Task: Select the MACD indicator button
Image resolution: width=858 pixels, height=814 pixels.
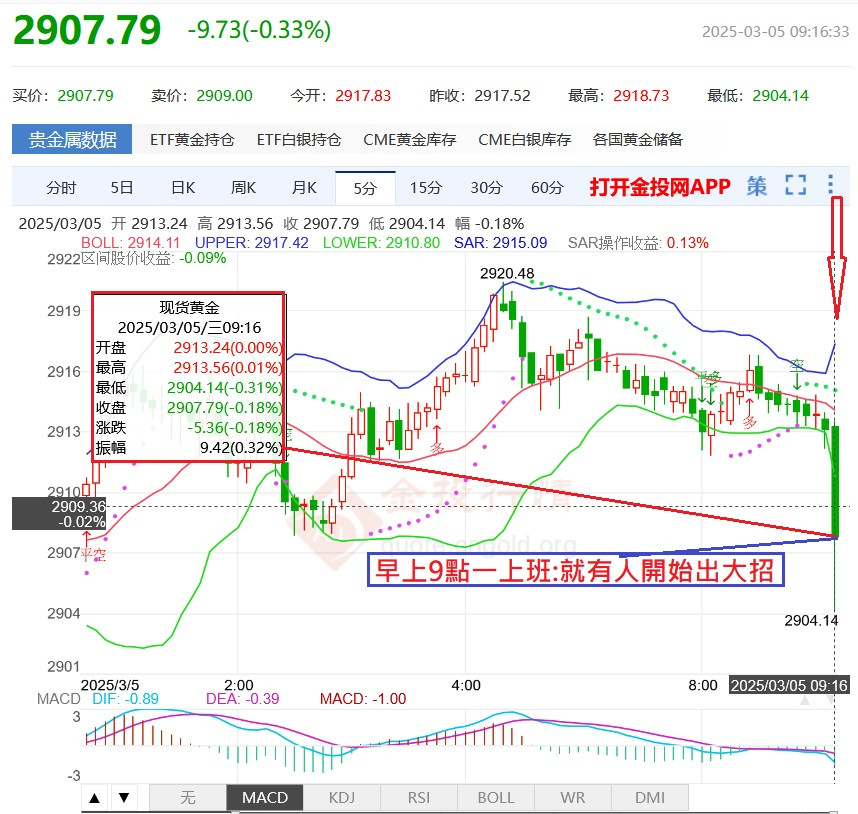Action: point(265,798)
